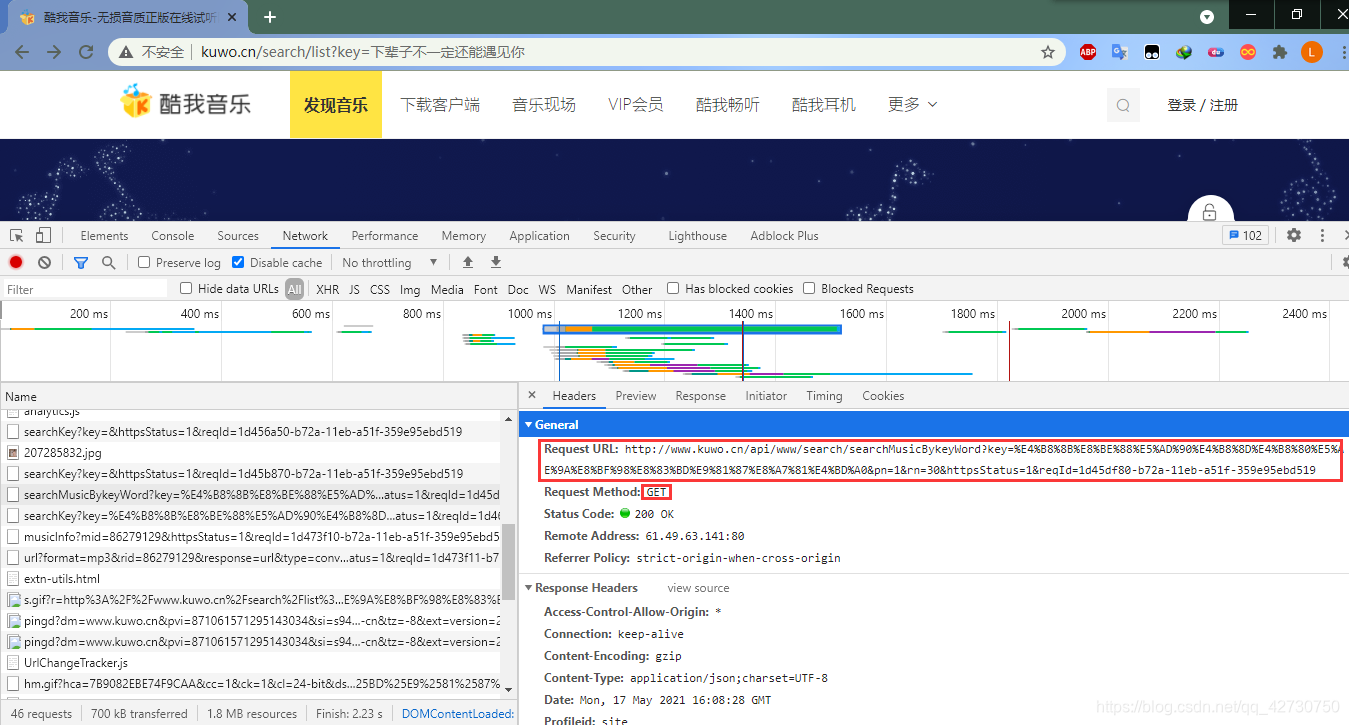The image size is (1349, 725).
Task: Open the Response tab of request
Action: point(701,396)
